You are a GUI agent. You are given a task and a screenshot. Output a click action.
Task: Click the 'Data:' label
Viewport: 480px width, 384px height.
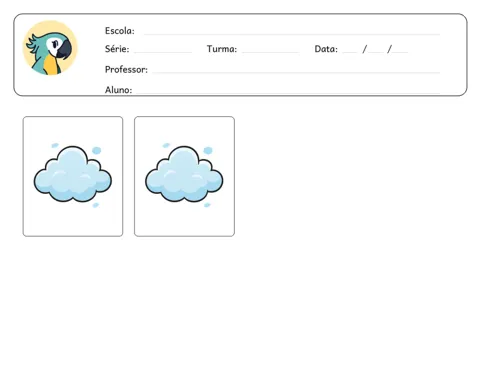[326, 49]
